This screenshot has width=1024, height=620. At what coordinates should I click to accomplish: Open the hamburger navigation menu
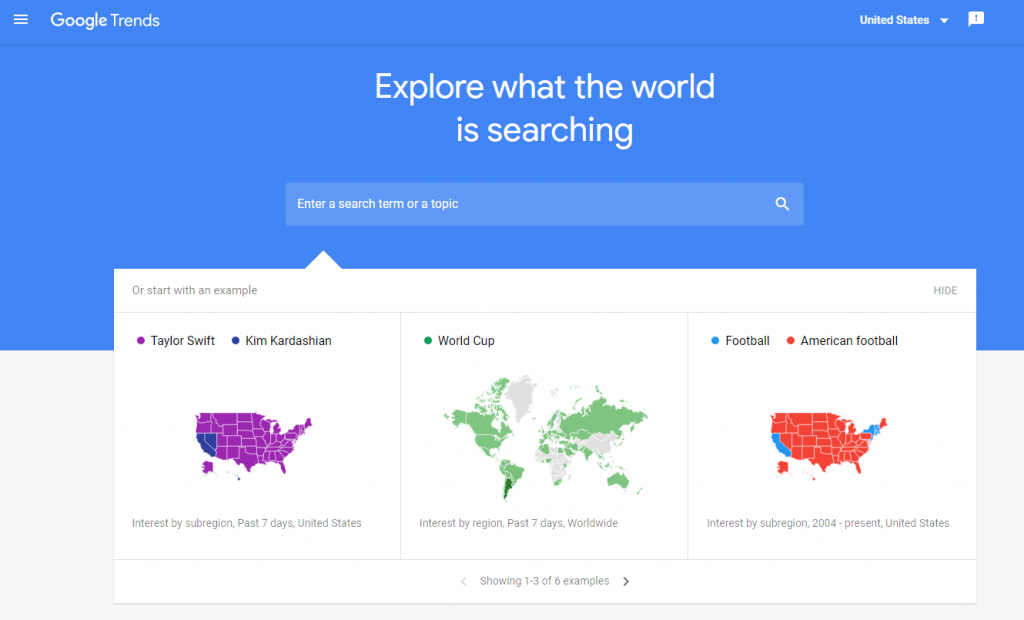point(21,20)
